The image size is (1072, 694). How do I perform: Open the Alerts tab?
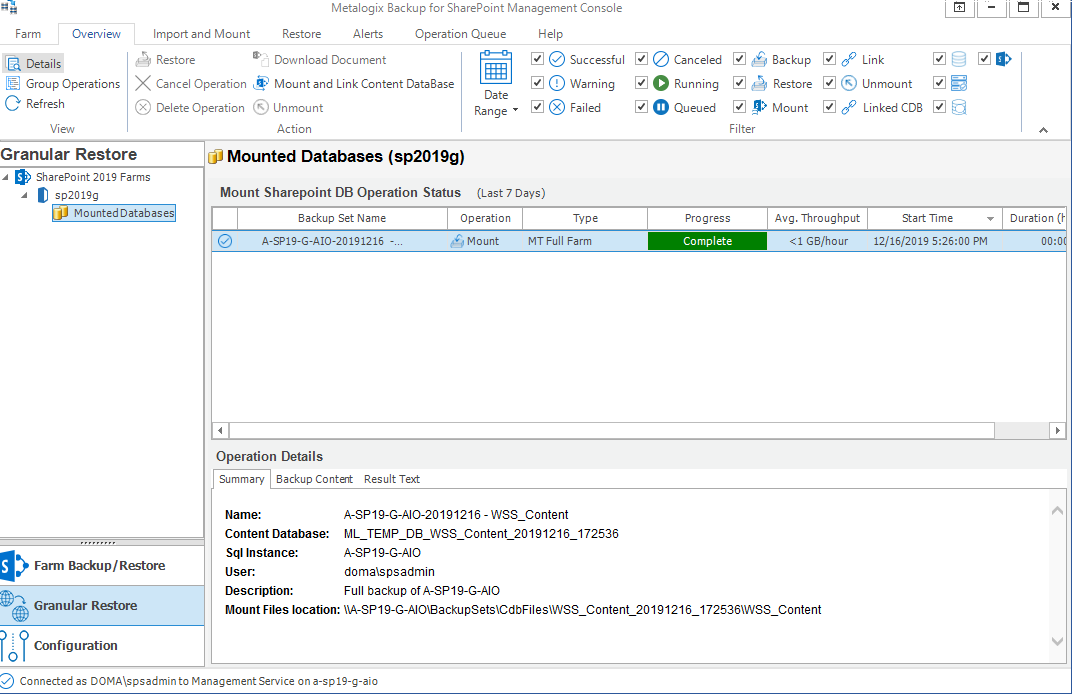tap(368, 34)
